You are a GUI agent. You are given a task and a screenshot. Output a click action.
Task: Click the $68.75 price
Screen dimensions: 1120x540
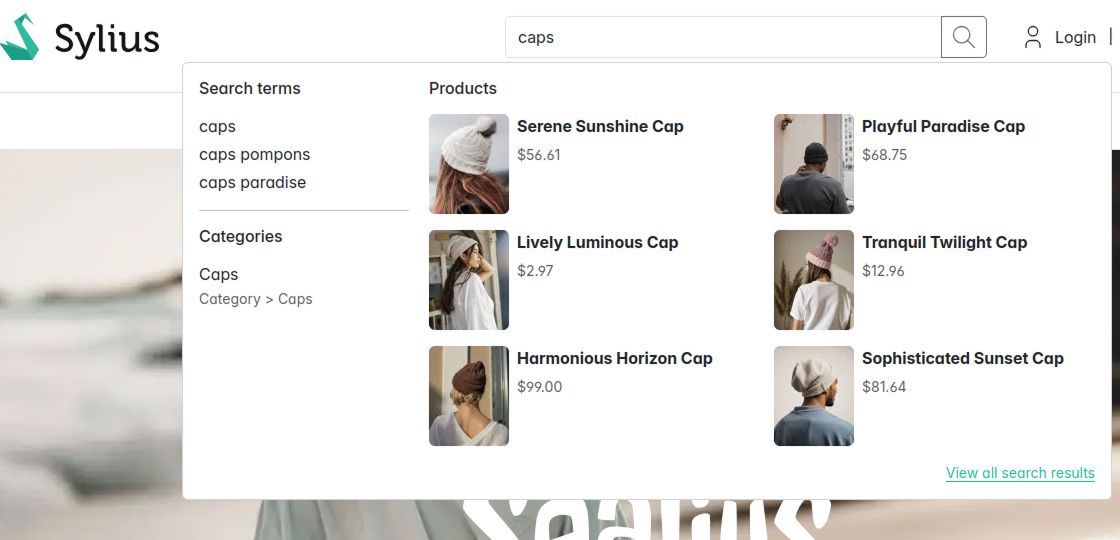click(x=884, y=154)
